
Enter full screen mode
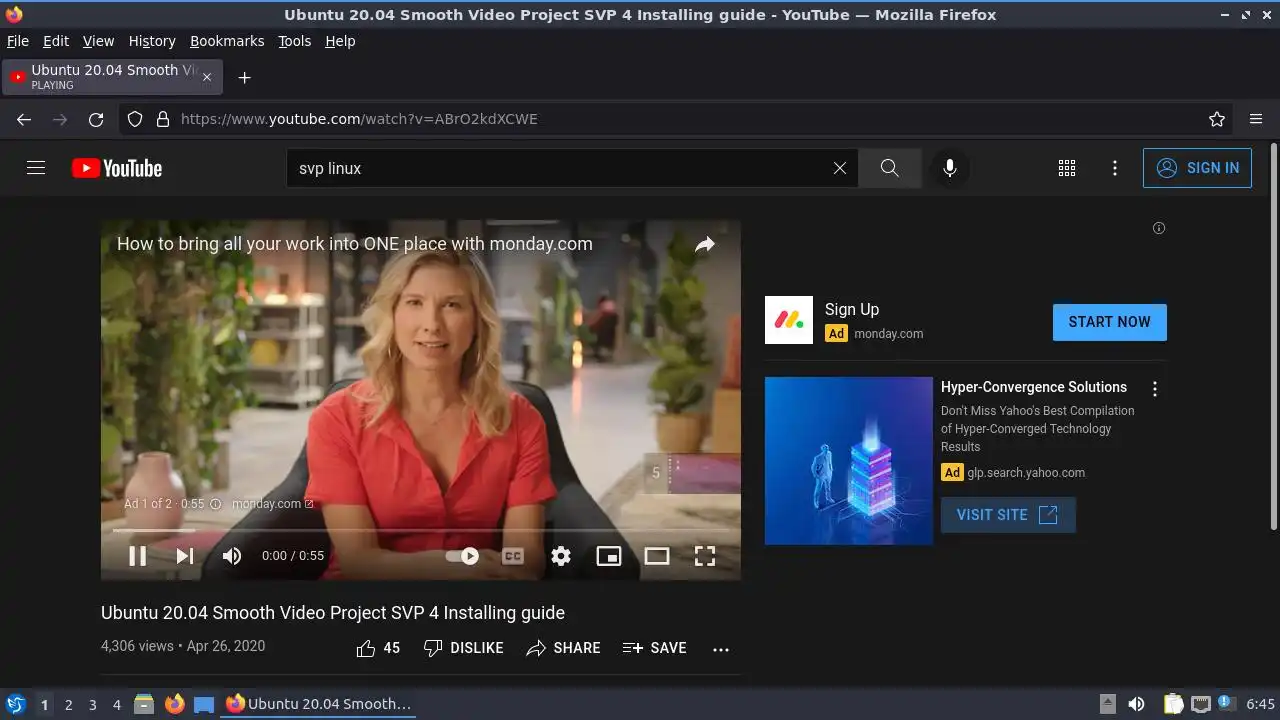[705, 556]
